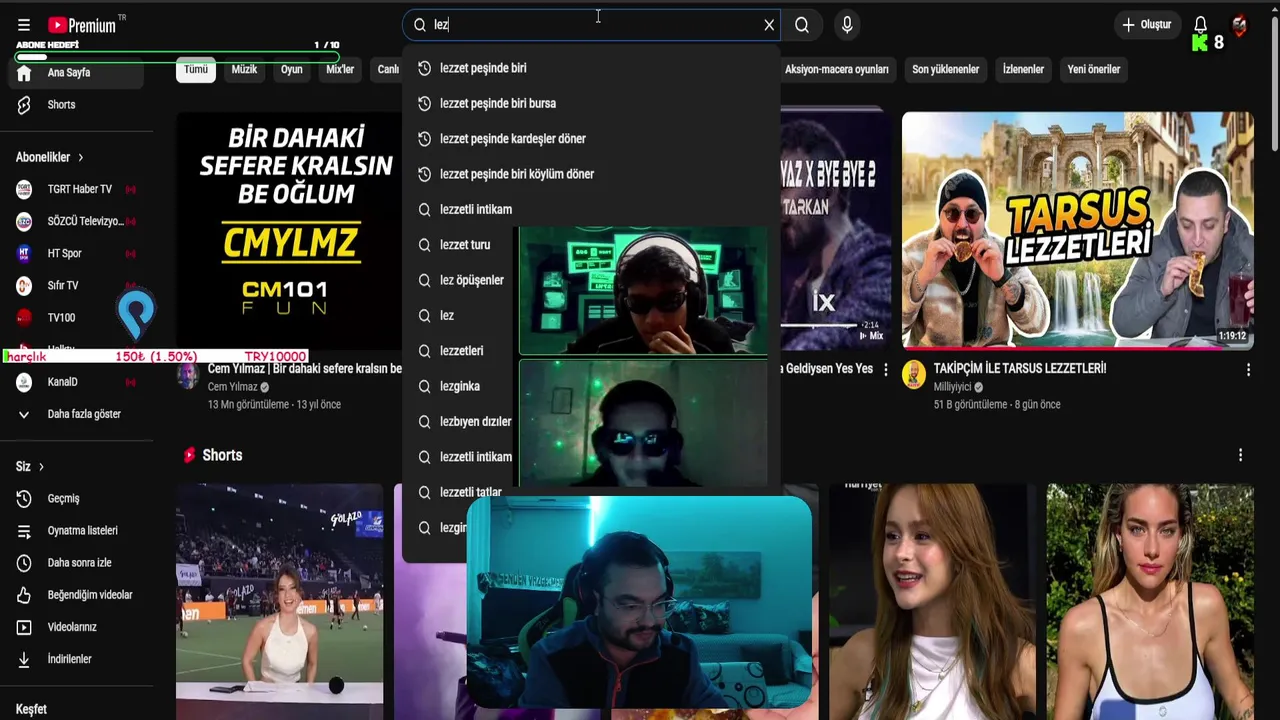
Task: Open Shorts shelf options menu
Action: click(1240, 455)
